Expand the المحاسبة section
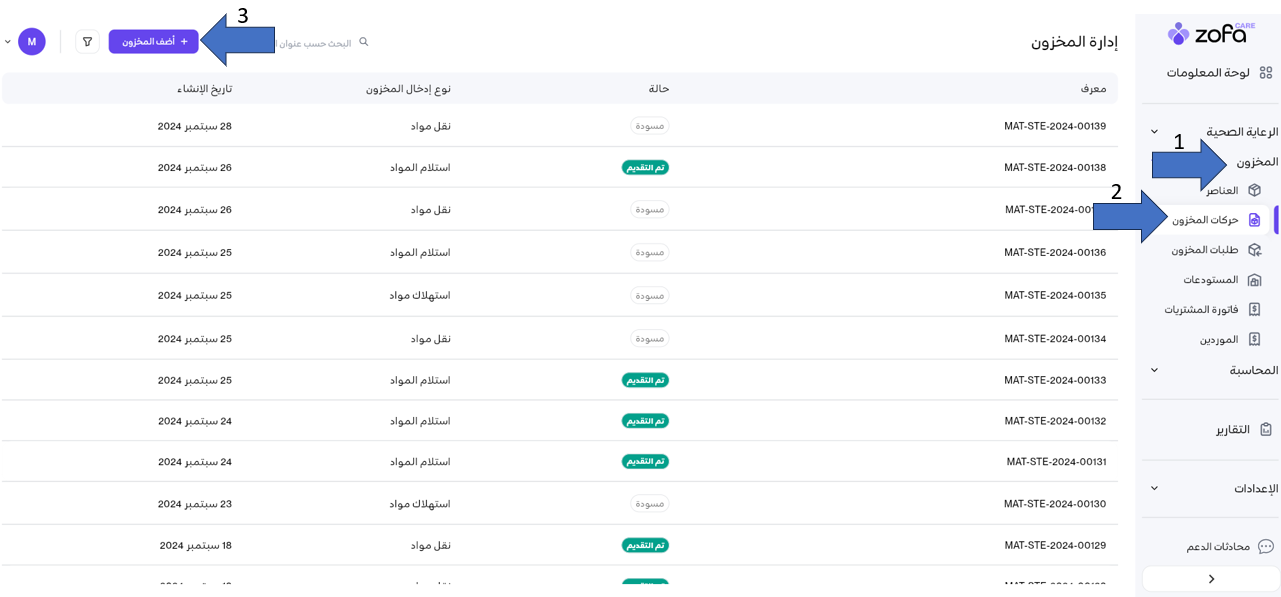The width and height of the screenshot is (1281, 597). pyautogui.click(x=1154, y=370)
